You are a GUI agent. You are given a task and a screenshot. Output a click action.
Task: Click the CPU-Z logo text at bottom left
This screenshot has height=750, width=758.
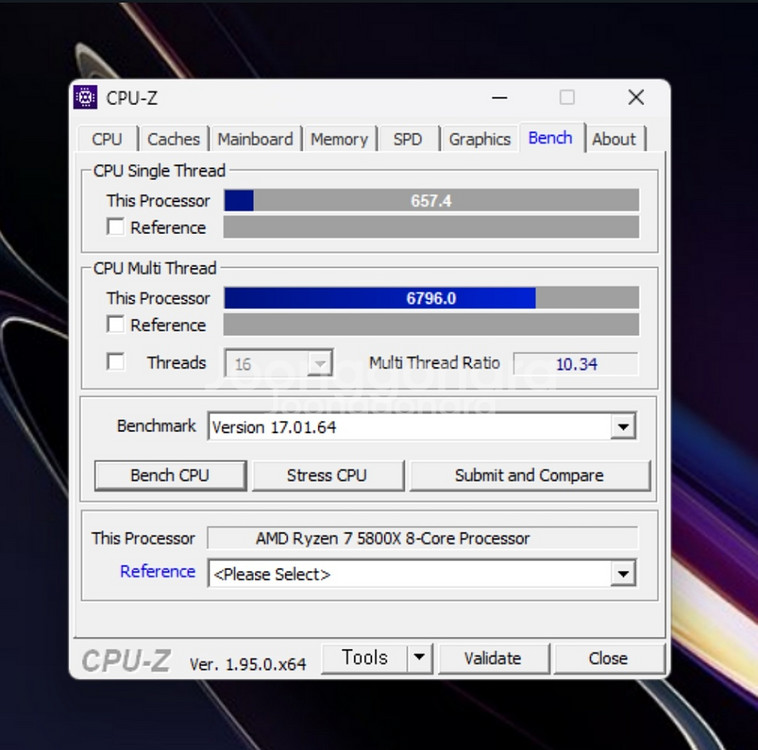pyautogui.click(x=126, y=661)
